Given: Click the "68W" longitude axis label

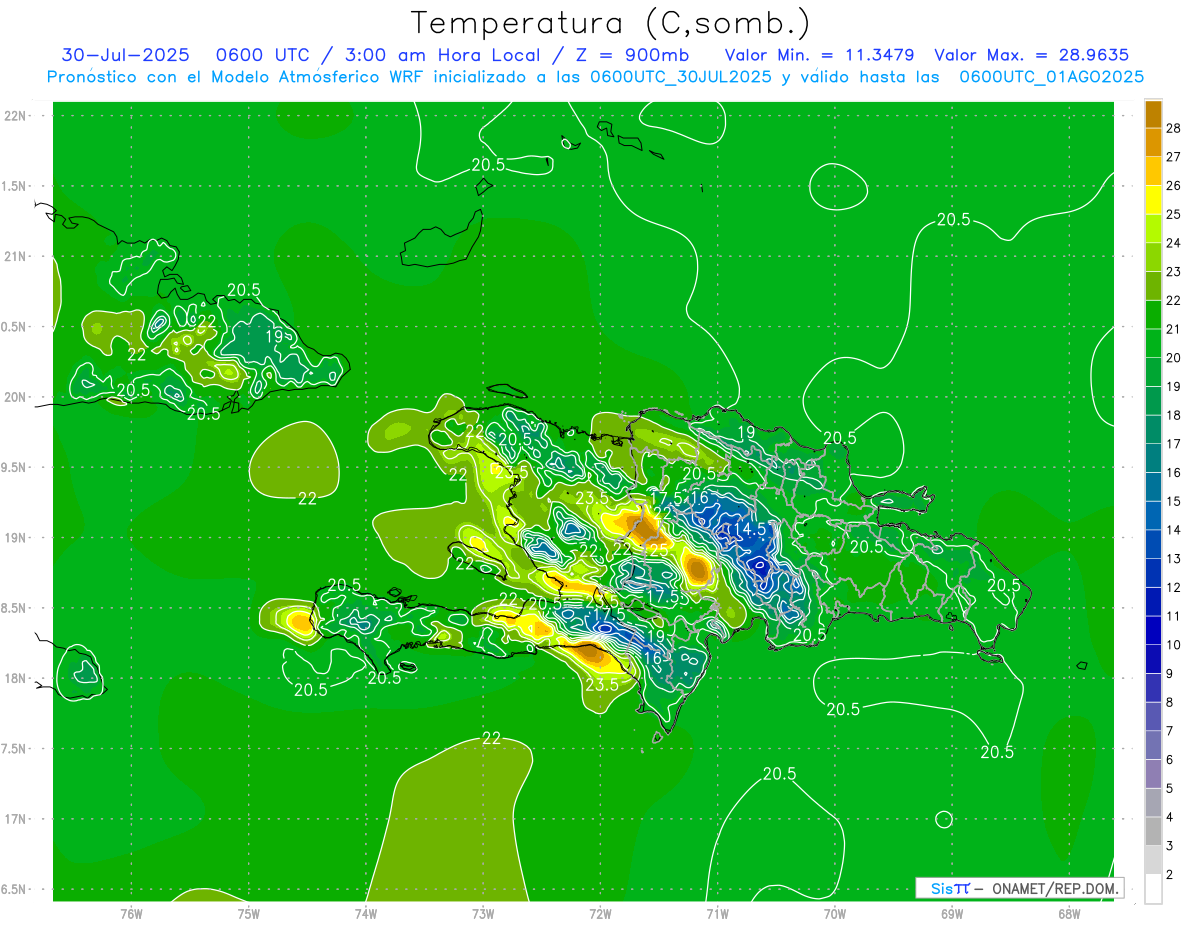Looking at the screenshot, I should (1068, 913).
